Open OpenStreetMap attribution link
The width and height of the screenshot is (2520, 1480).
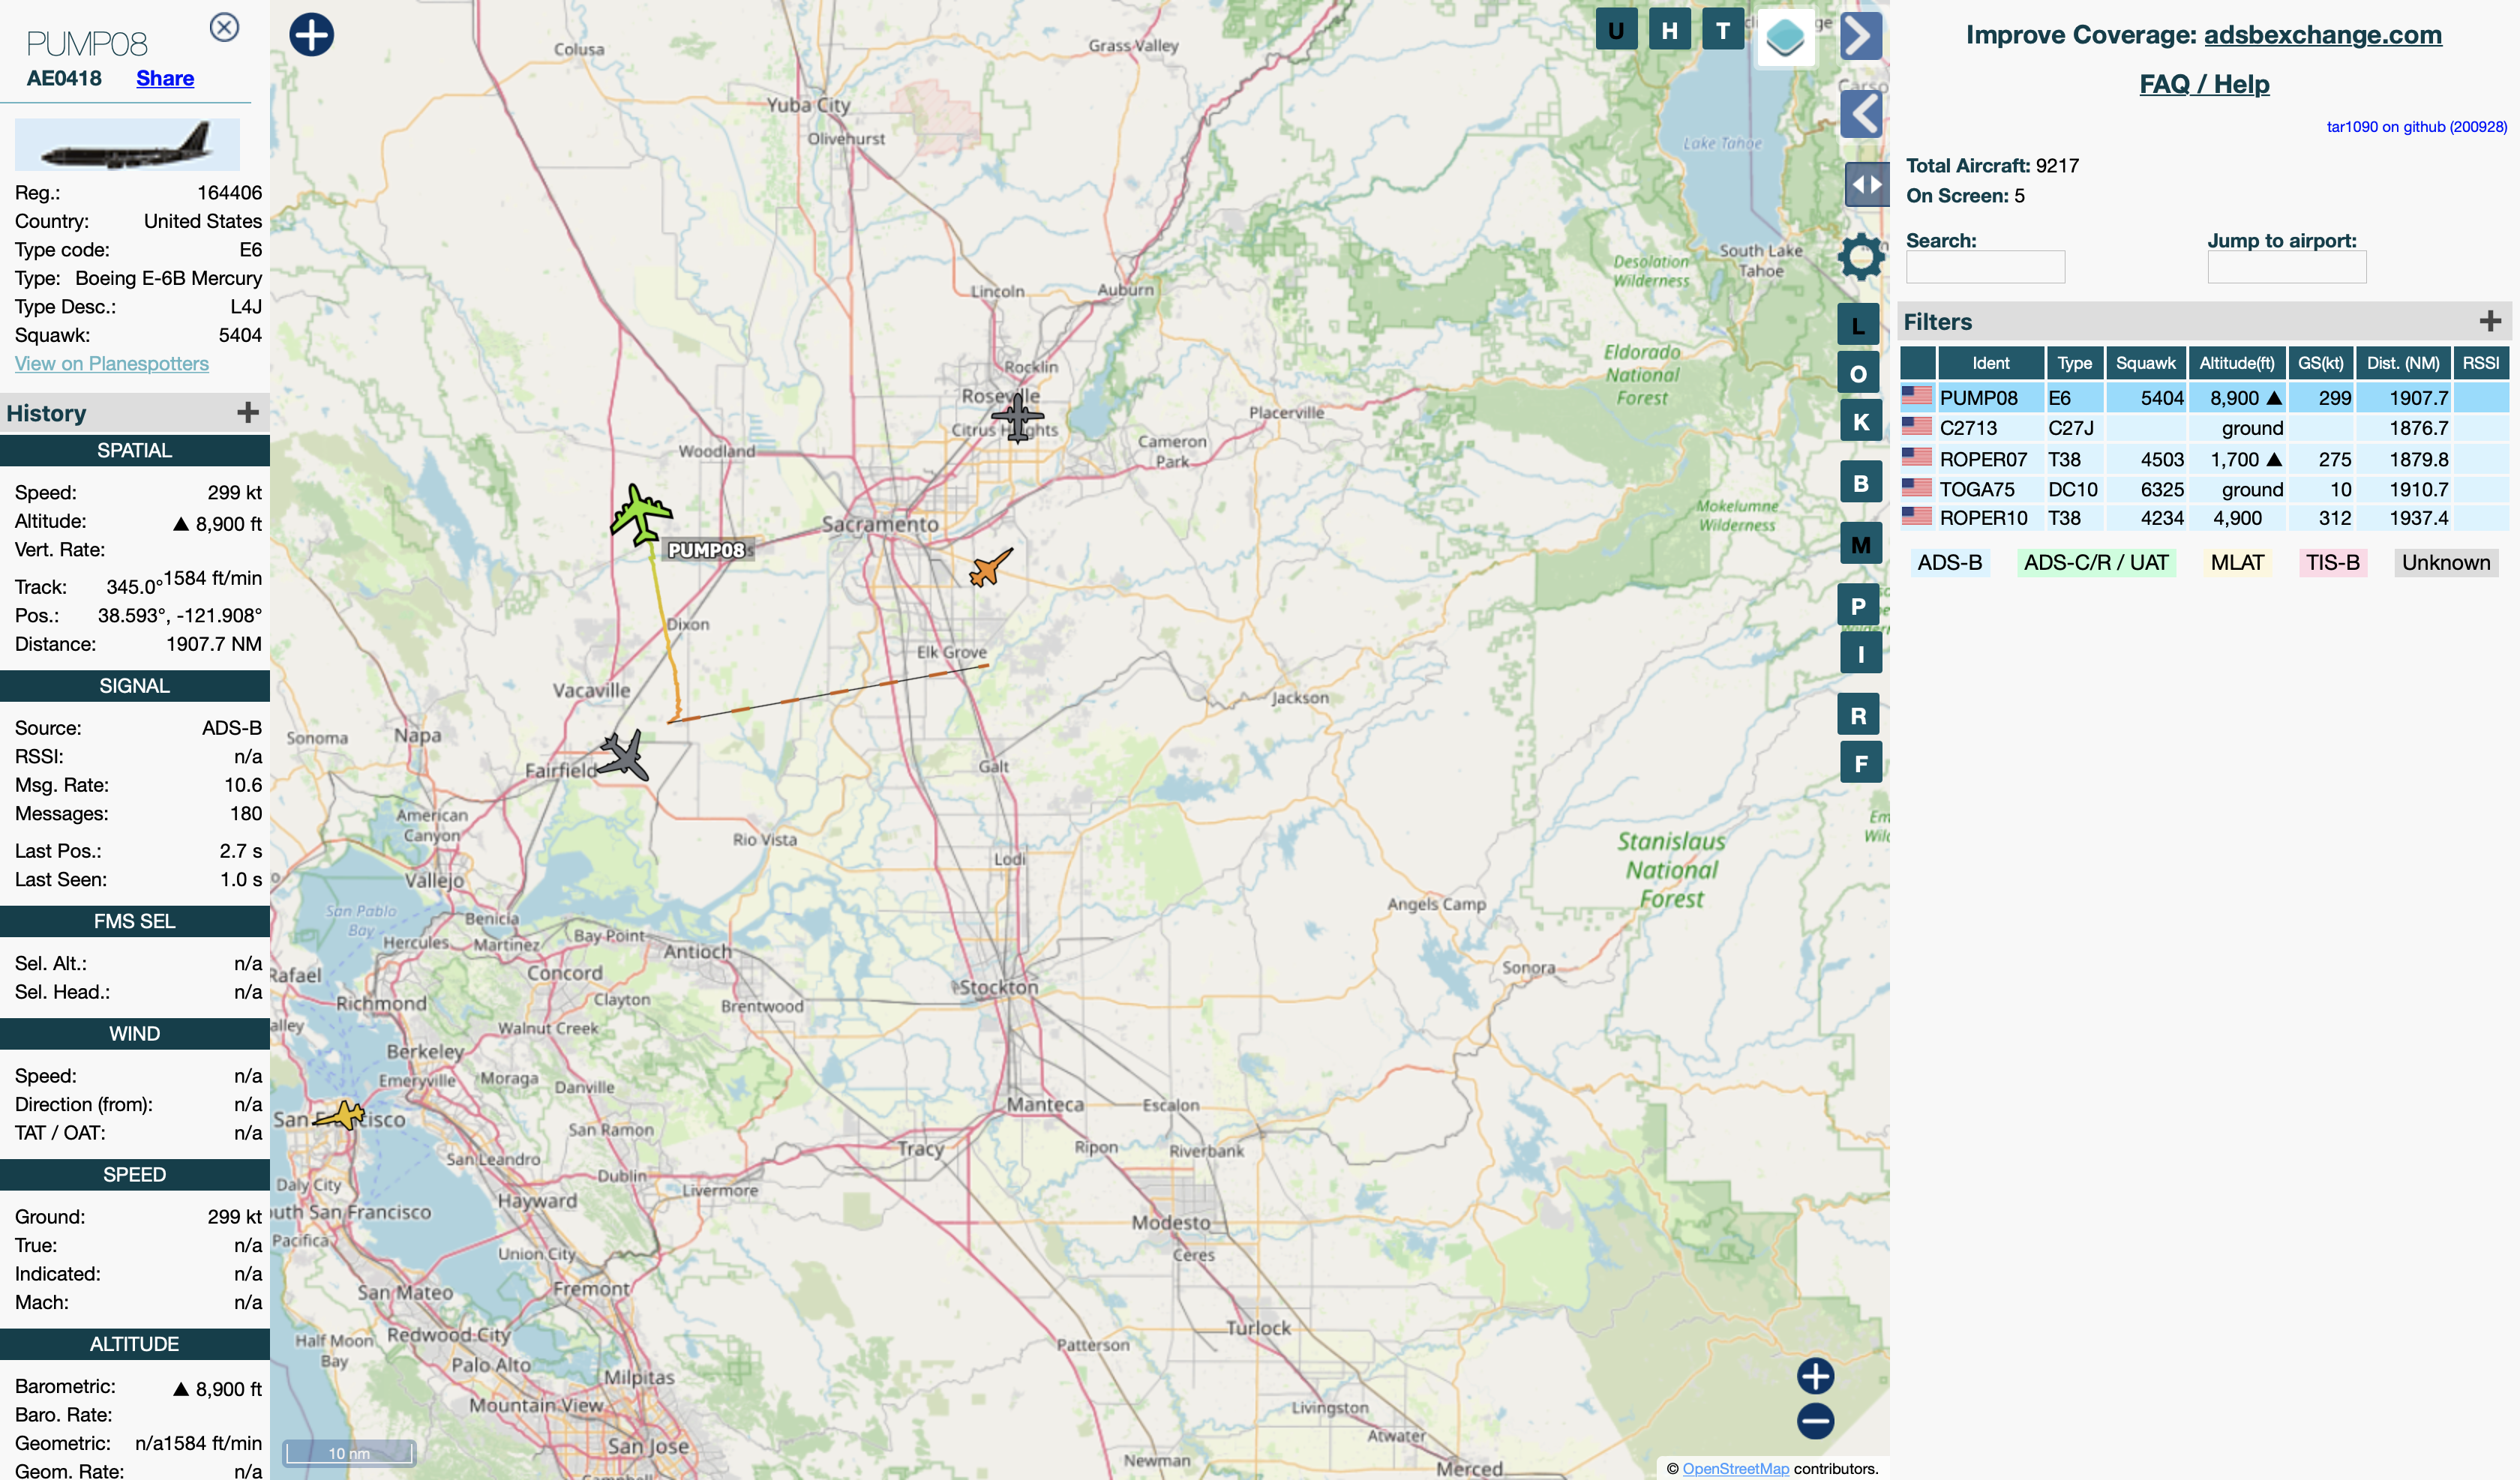click(1735, 1468)
